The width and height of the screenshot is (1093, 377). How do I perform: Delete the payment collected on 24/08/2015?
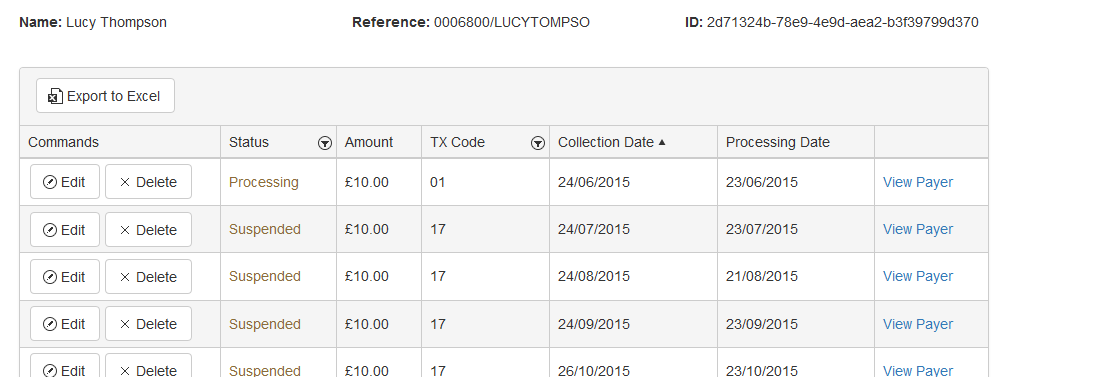pos(148,277)
